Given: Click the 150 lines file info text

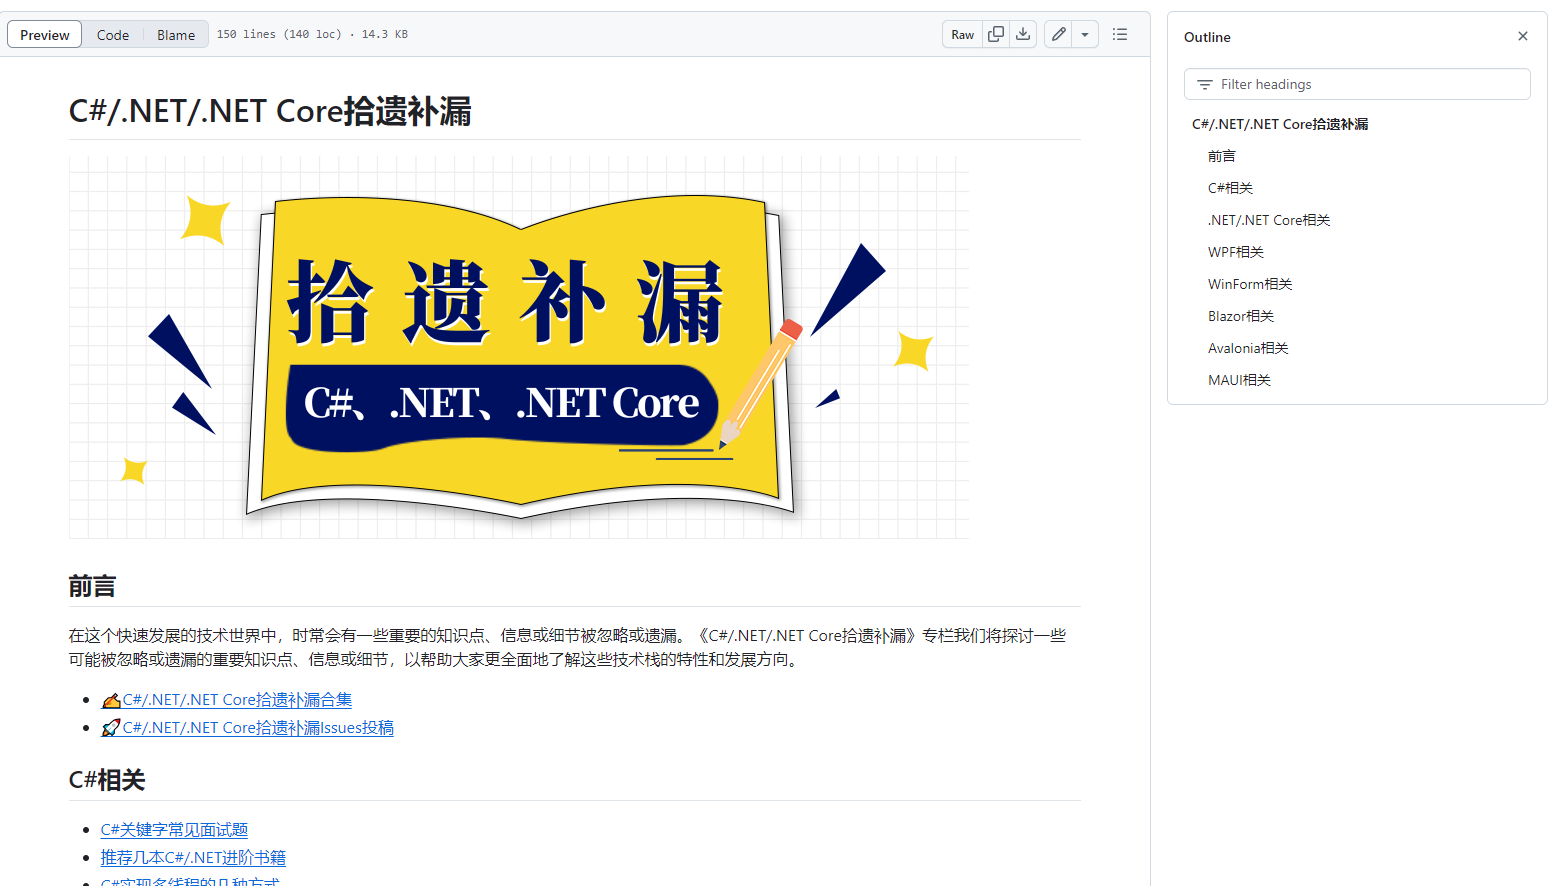Looking at the screenshot, I should coord(312,34).
